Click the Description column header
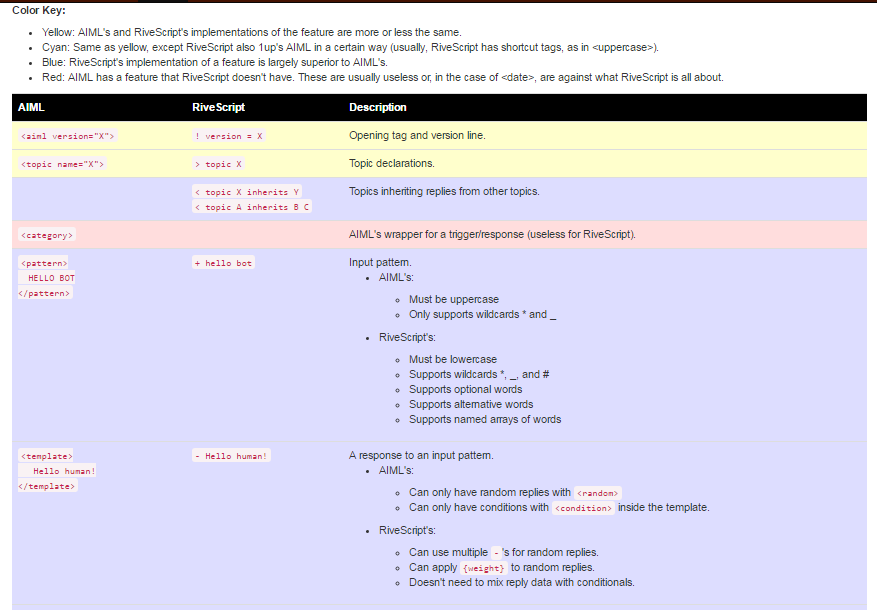Image resolution: width=877 pixels, height=610 pixels. tap(378, 107)
